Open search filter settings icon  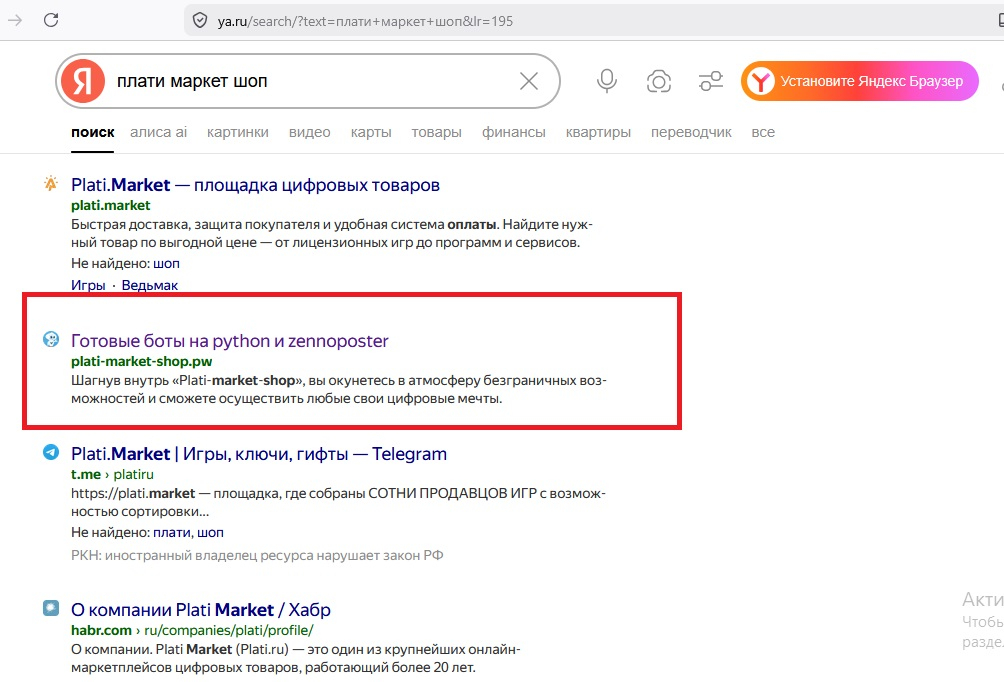click(x=711, y=81)
